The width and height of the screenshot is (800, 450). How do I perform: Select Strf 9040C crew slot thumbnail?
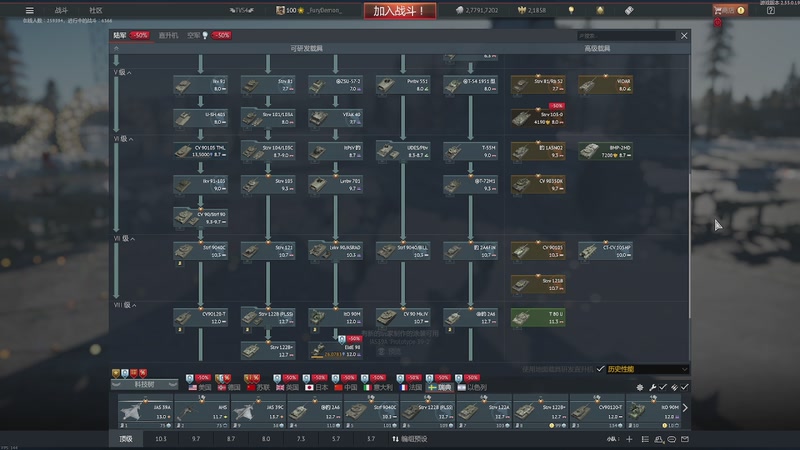pyautogui.click(x=371, y=411)
